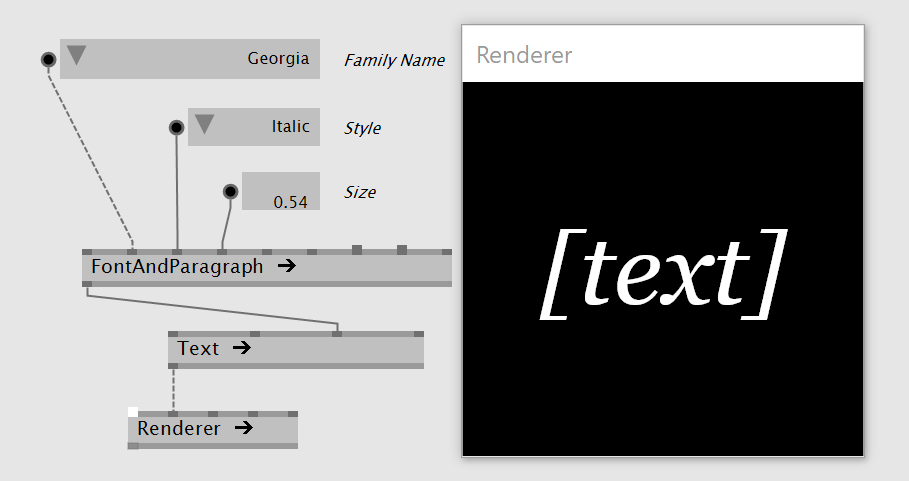The width and height of the screenshot is (909, 481).
Task: Select the Text node
Action: click(296, 349)
